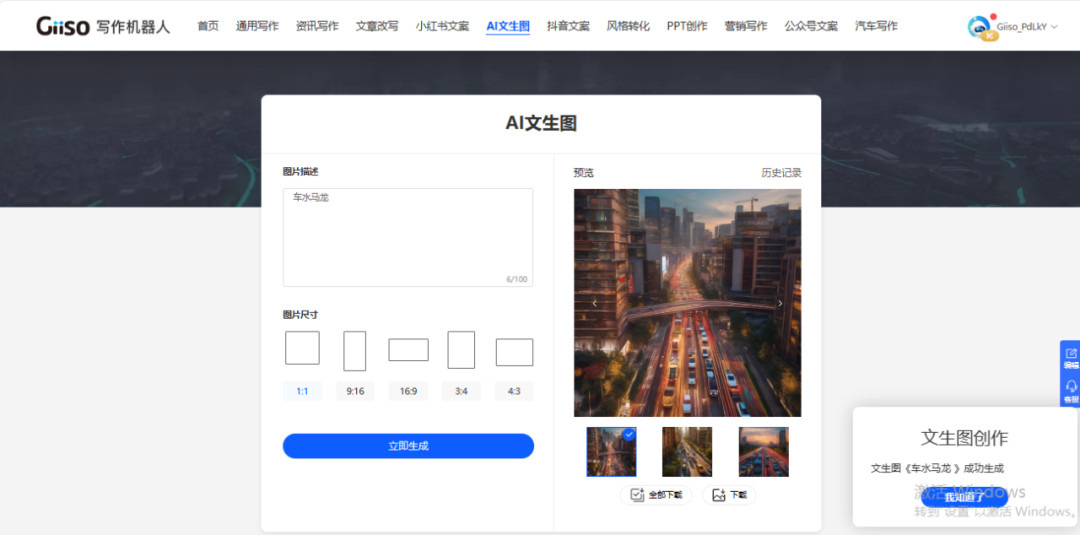Dismiss the popup with 我知道了
The image size is (1080, 535).
coord(964,497)
